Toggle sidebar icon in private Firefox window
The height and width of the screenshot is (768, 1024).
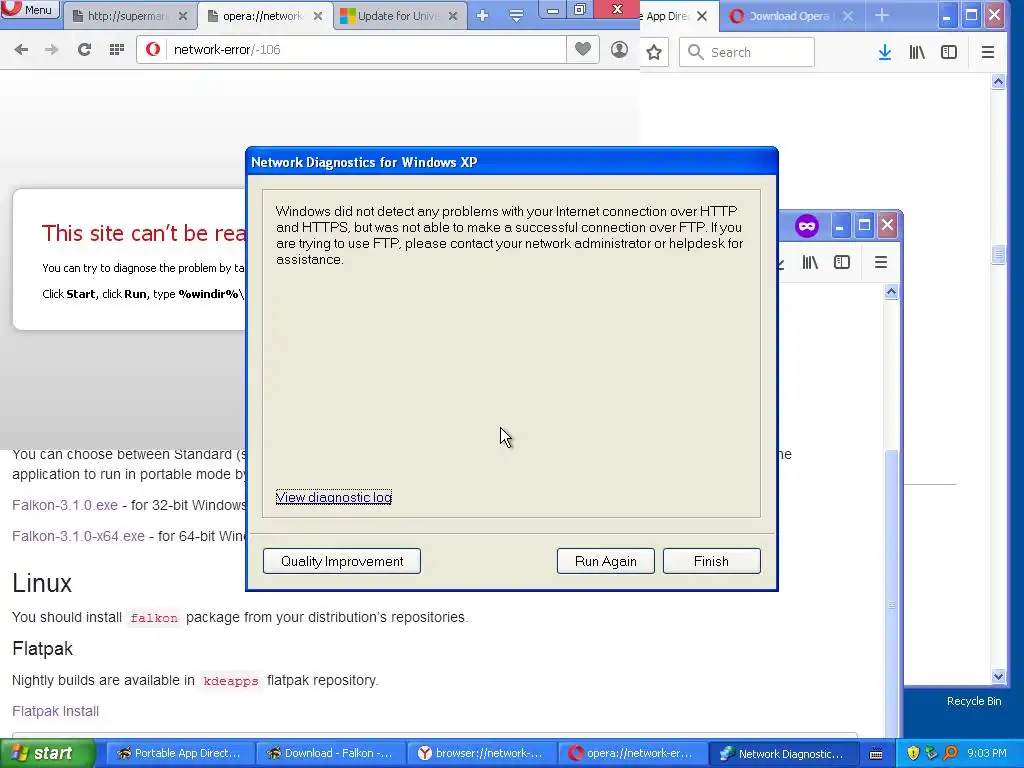[842, 263]
